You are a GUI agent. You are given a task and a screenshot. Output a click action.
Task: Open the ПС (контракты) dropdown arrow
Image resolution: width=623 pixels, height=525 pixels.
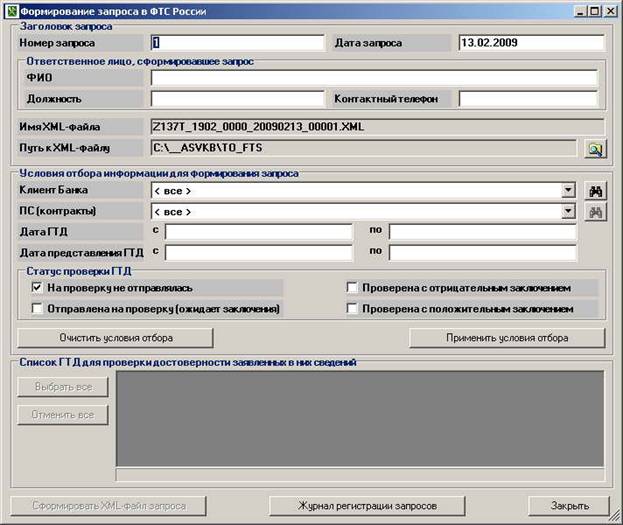[568, 211]
